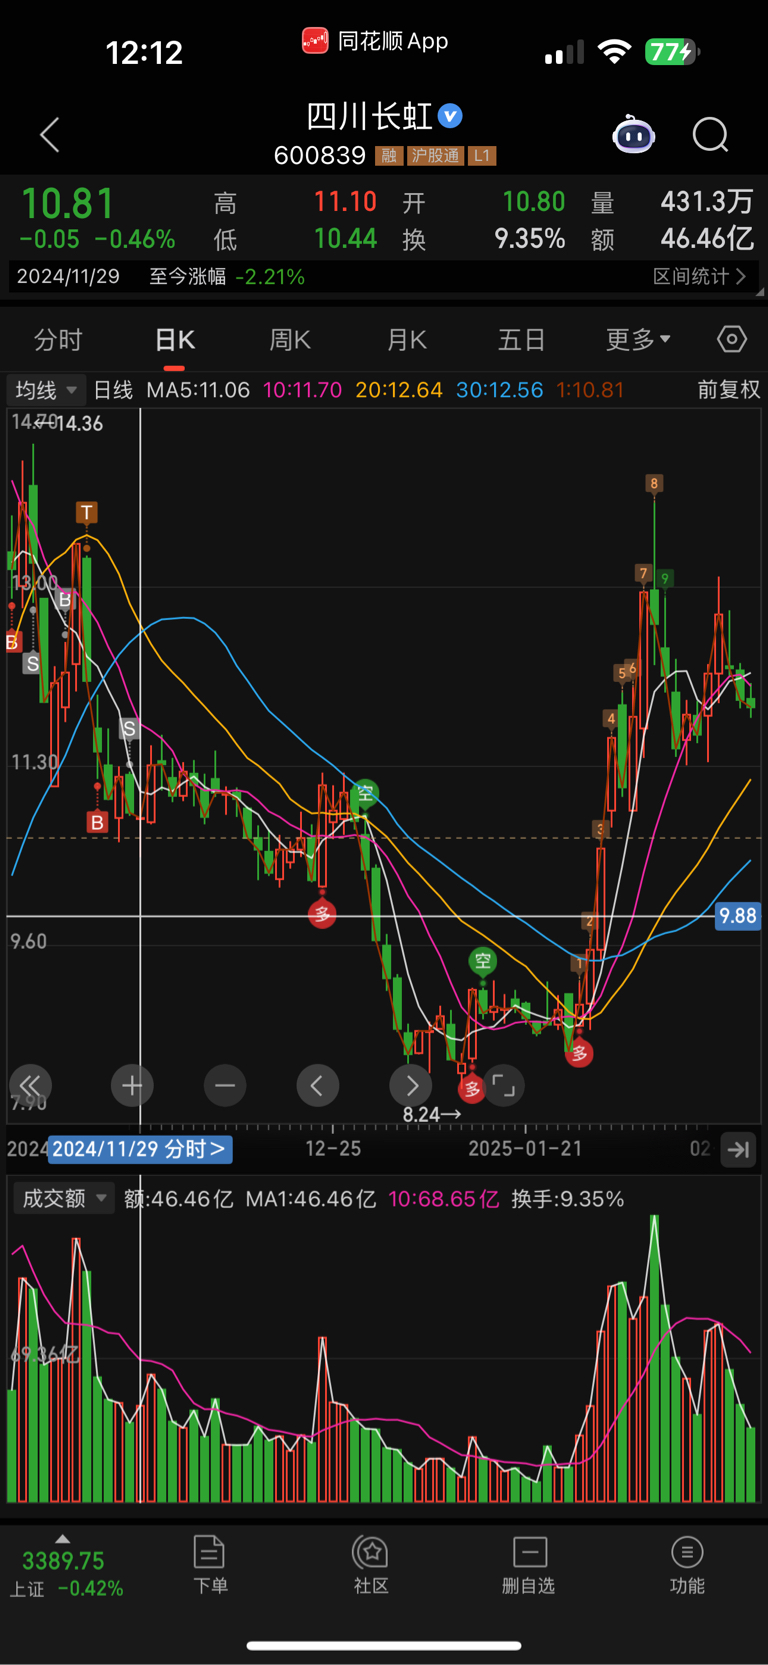Tap the L1 quote level tag
Image resolution: width=768 pixels, height=1665 pixels.
click(482, 156)
